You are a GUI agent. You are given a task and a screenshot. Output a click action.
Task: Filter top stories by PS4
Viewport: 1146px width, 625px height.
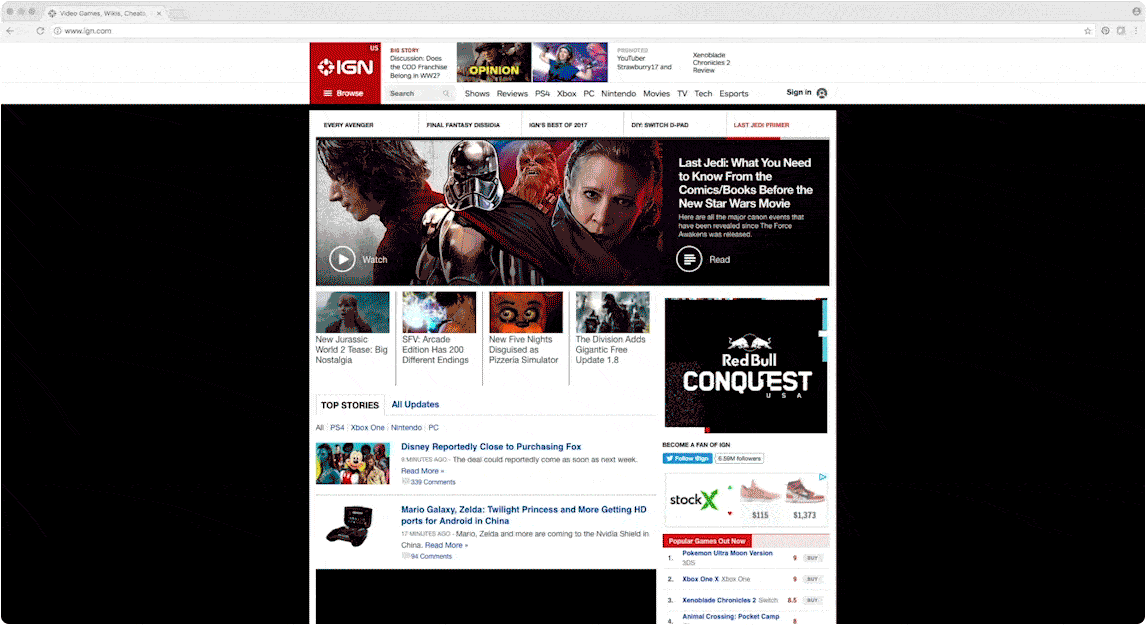coord(337,428)
